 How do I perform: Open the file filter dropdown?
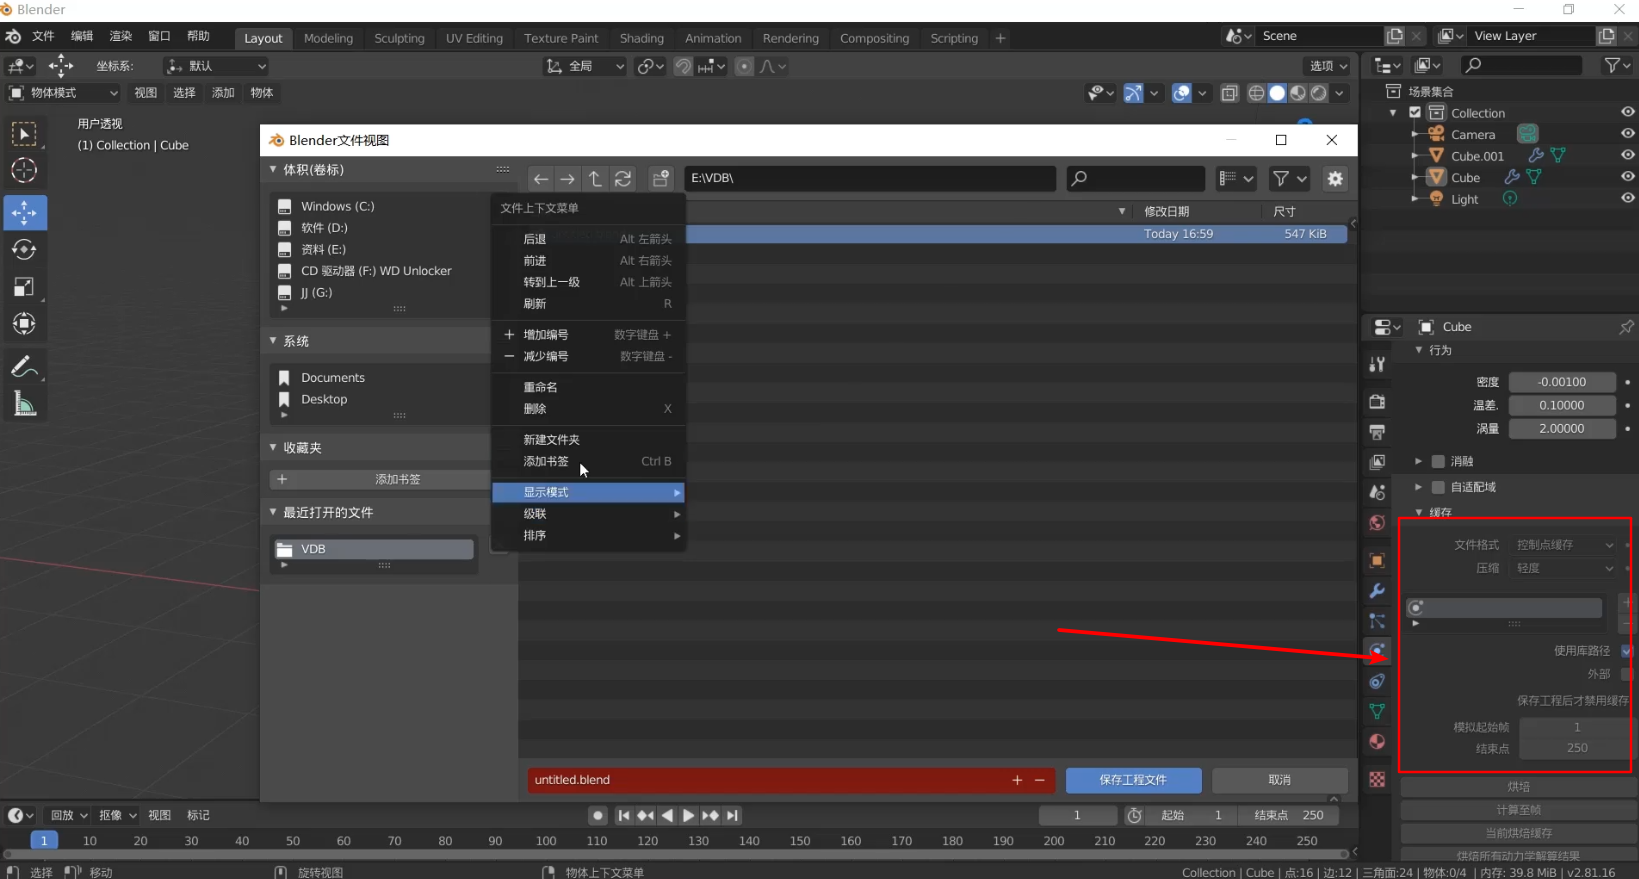click(1290, 179)
